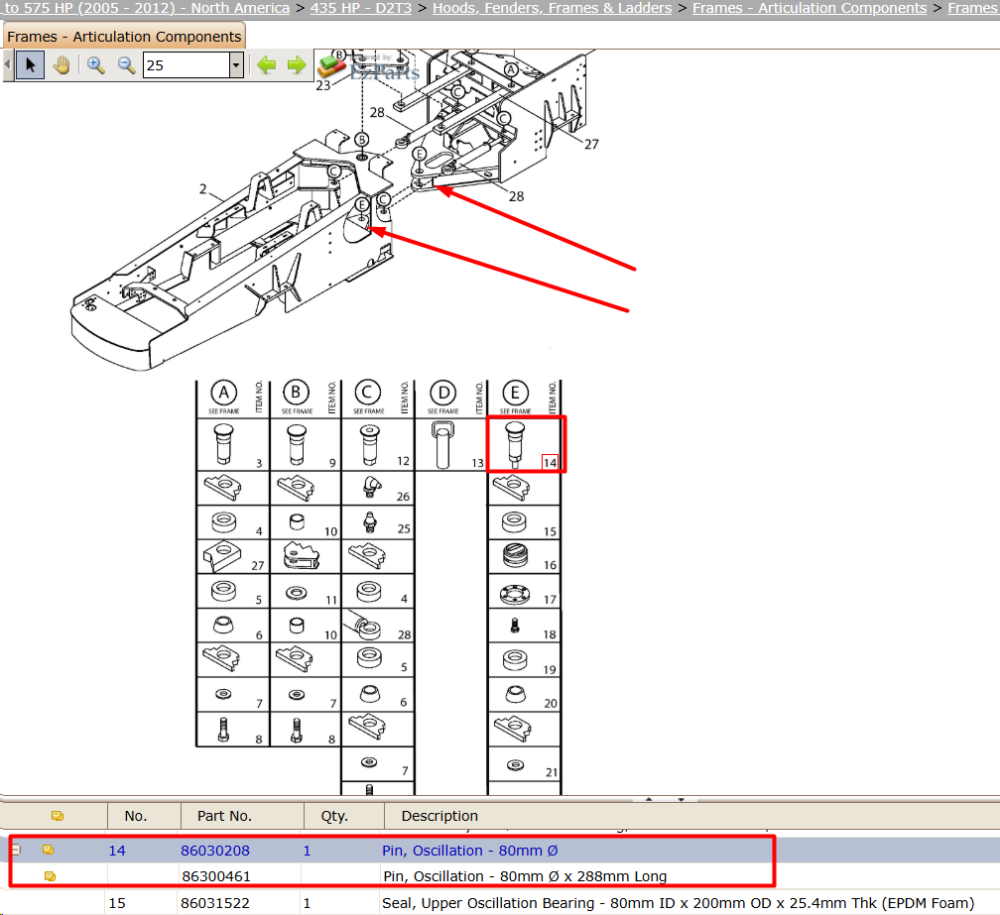Select the arrow pointer tool
1000x915 pixels.
(x=30, y=65)
